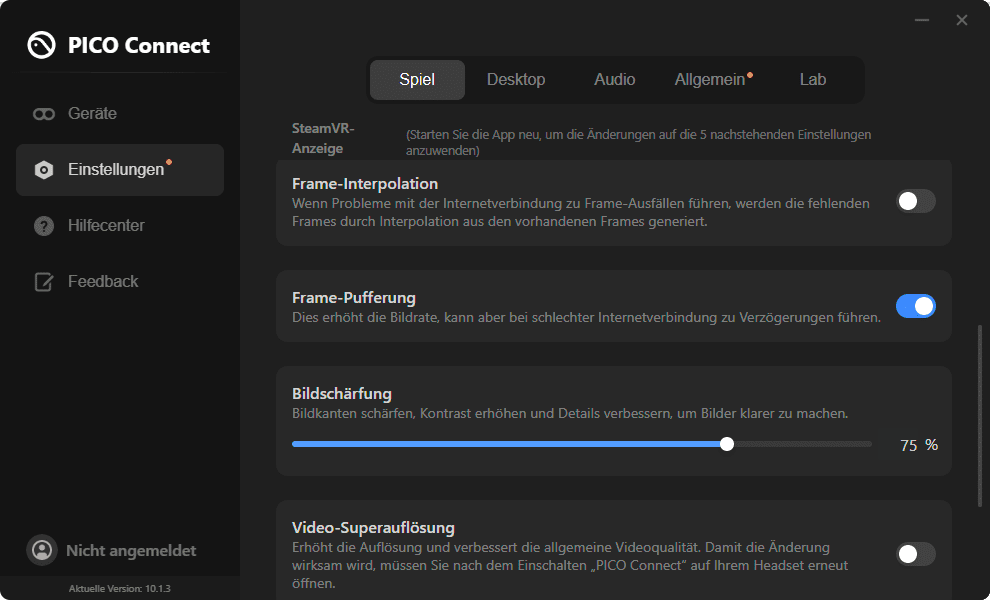Click the Bildschärfung slider handle
990x600 pixels.
(x=727, y=444)
